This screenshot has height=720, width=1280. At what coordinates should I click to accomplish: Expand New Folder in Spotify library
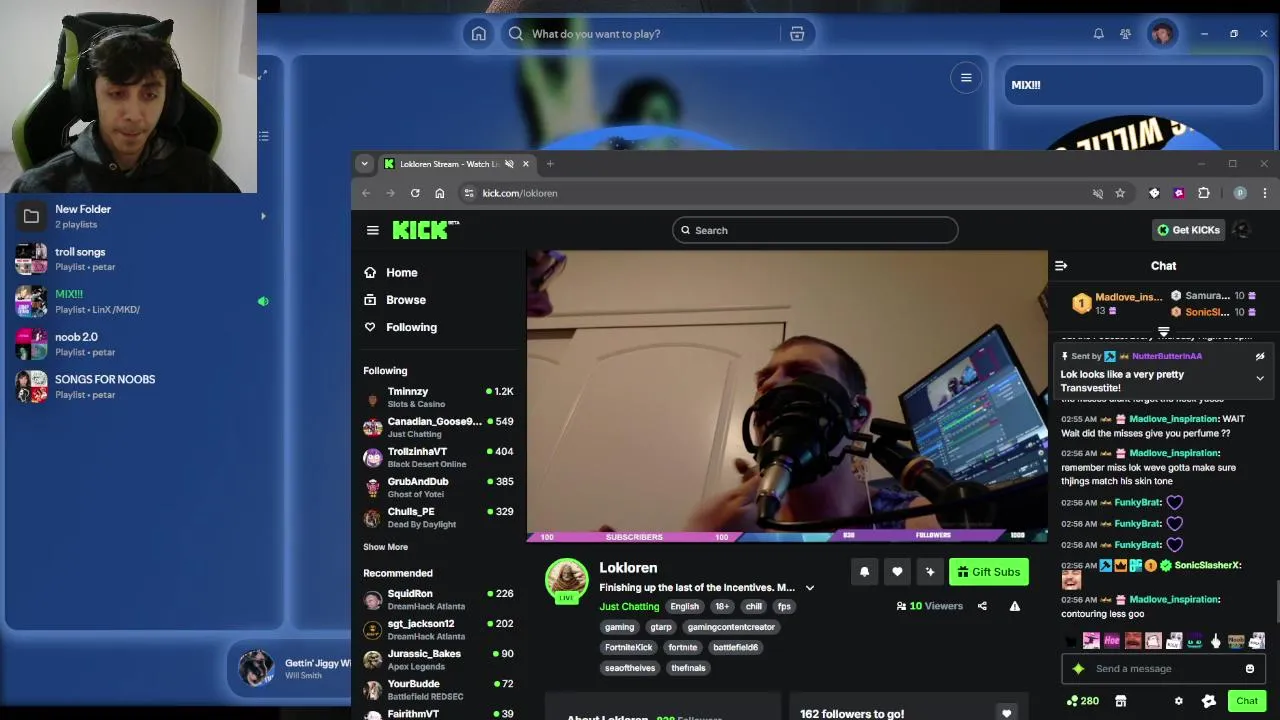tap(263, 216)
